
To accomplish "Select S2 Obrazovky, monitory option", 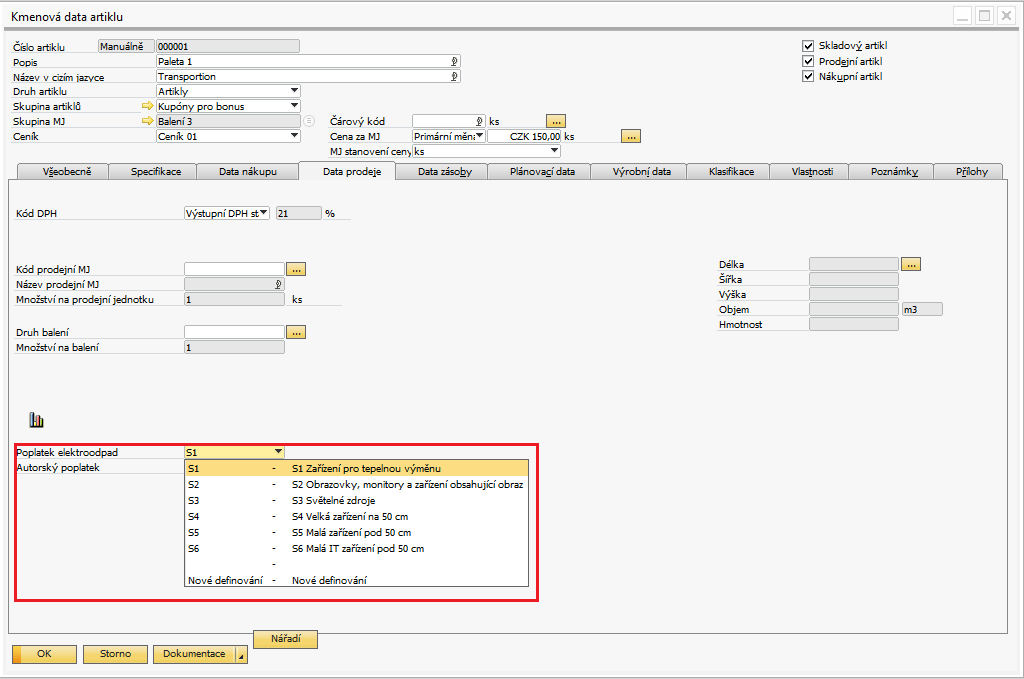I will point(357,484).
